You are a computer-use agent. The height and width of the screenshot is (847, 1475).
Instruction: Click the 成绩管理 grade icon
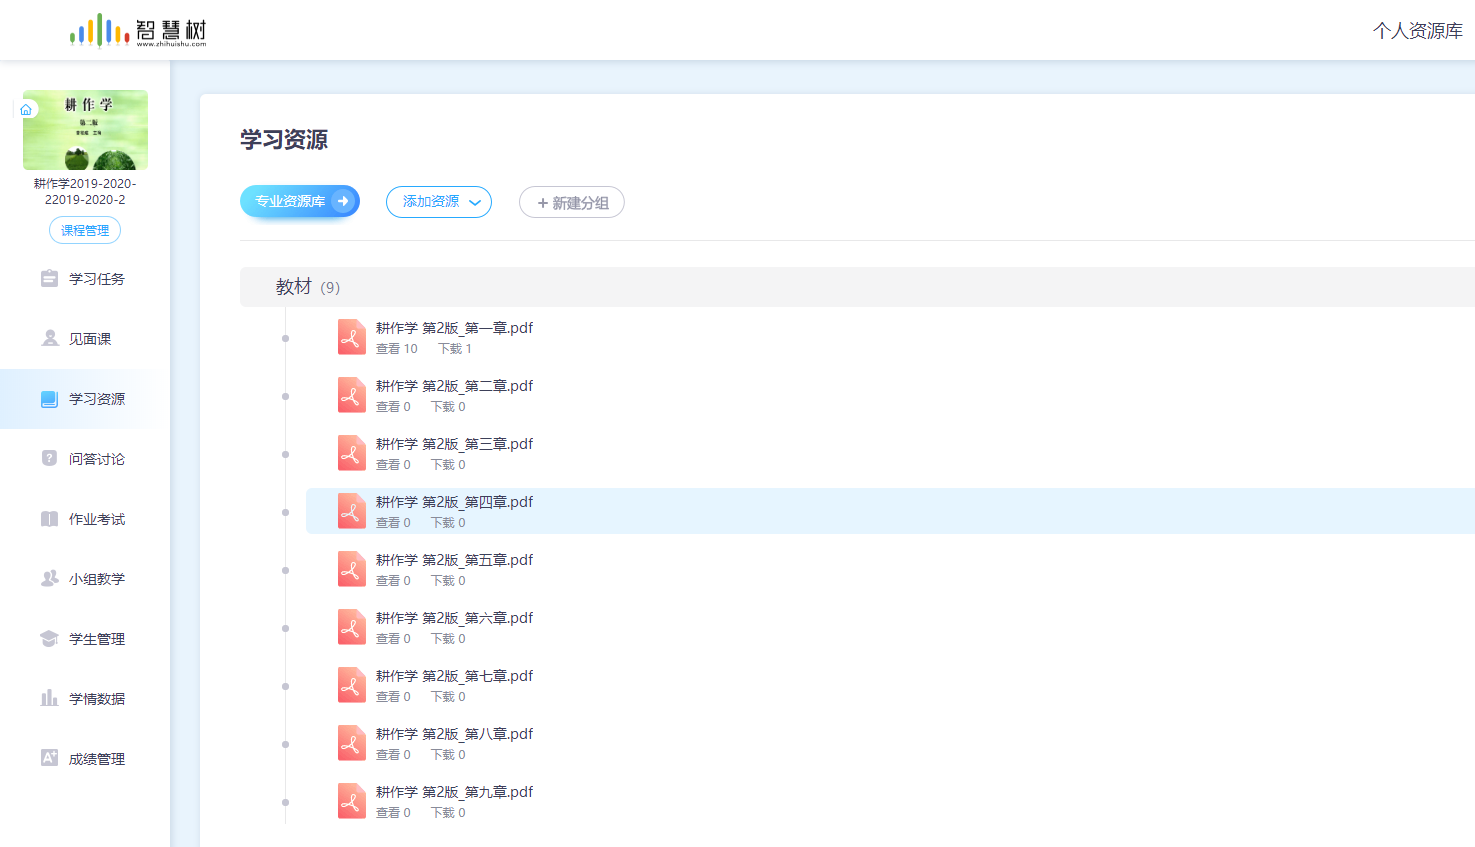point(49,758)
